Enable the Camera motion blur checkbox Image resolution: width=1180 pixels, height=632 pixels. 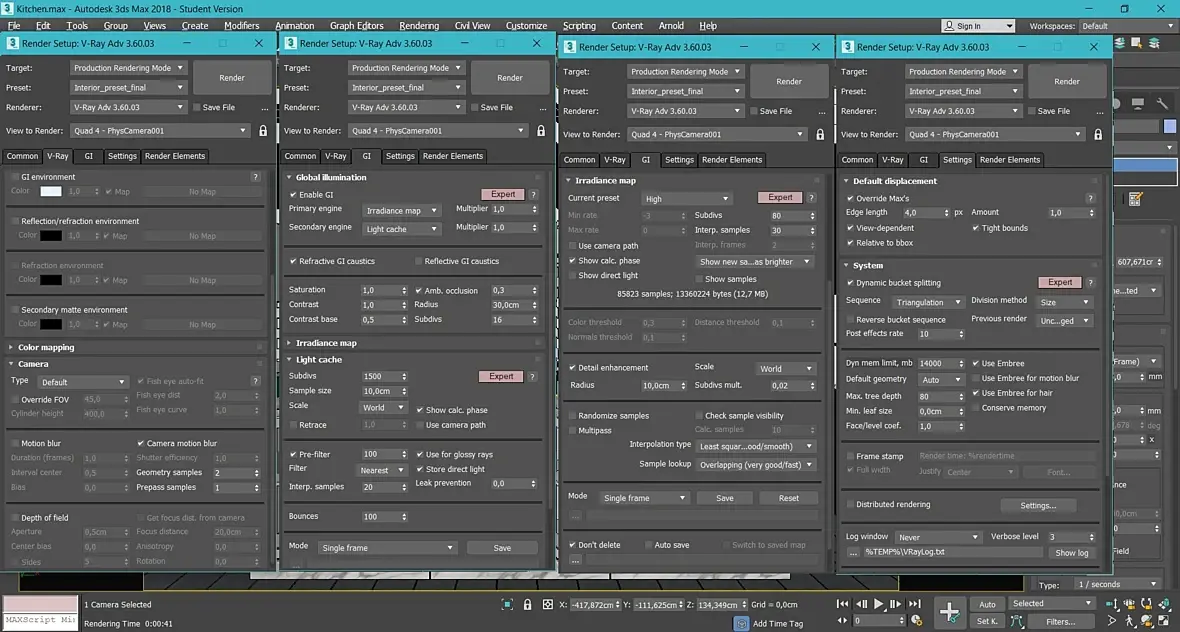(x=140, y=443)
